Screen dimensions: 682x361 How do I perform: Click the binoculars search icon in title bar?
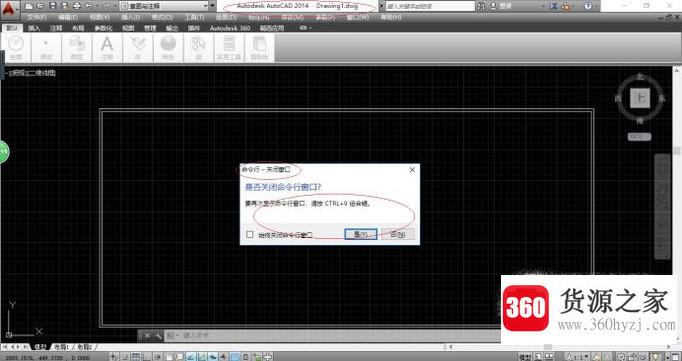[x=481, y=6]
